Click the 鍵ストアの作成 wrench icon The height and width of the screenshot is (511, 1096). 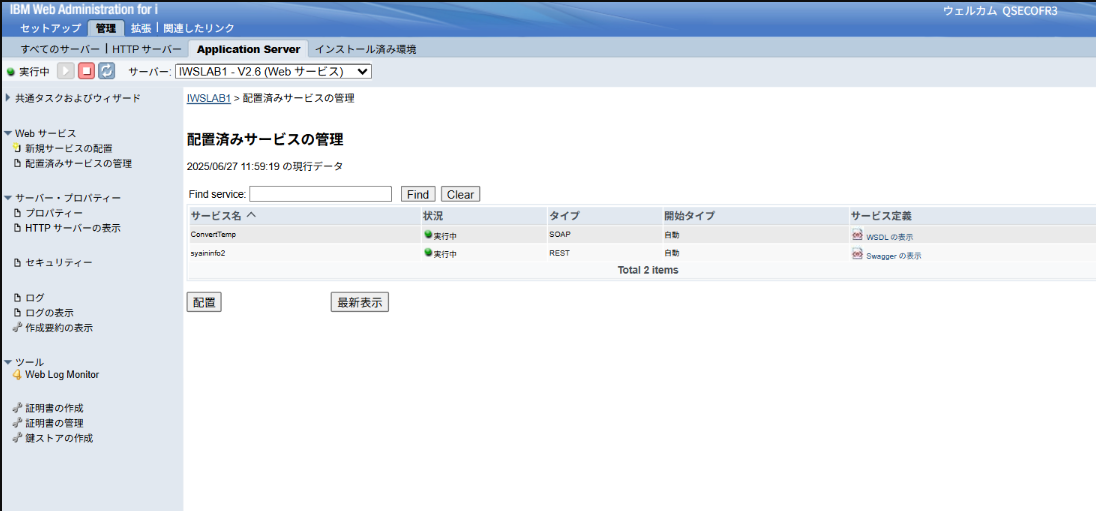click(x=17, y=438)
